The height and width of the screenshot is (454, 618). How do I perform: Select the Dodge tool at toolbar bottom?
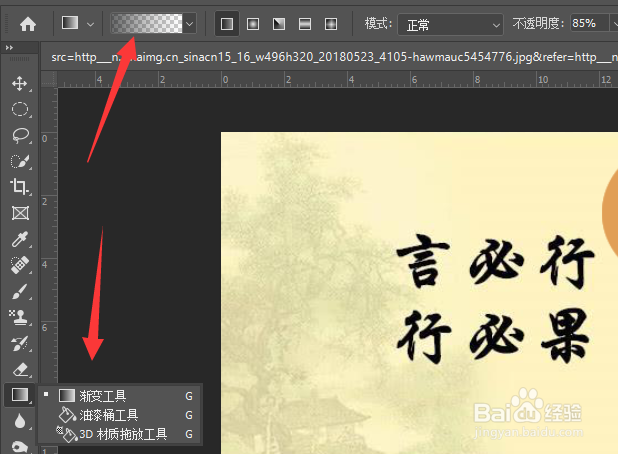pos(20,447)
